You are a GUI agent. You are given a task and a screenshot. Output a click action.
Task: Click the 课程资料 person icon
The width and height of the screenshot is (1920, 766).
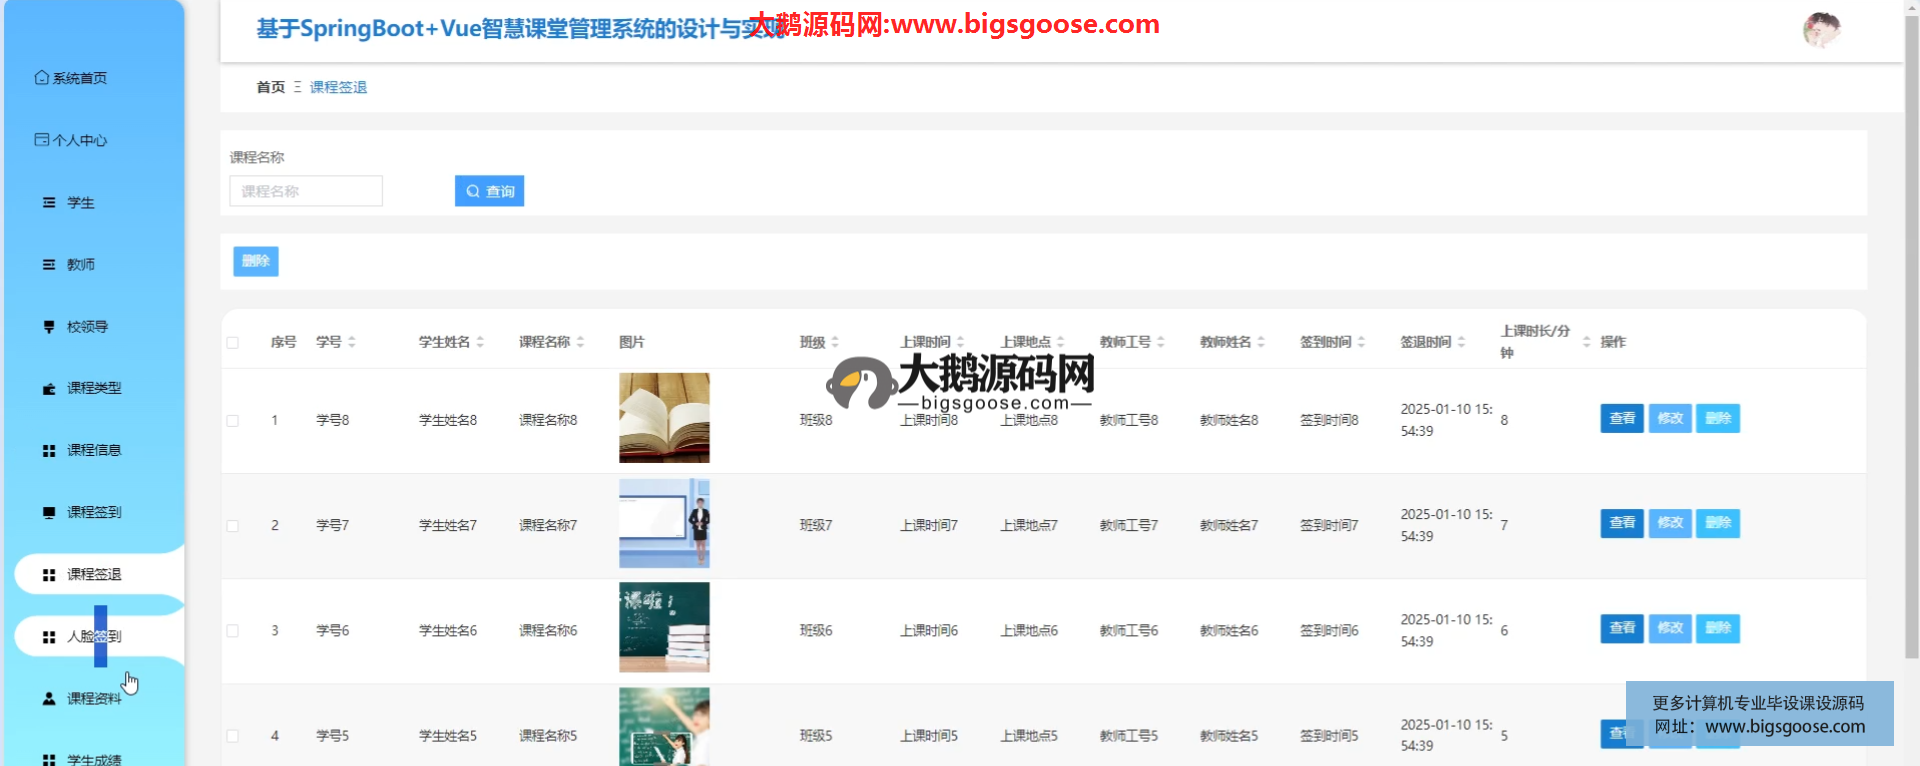pyautogui.click(x=49, y=699)
